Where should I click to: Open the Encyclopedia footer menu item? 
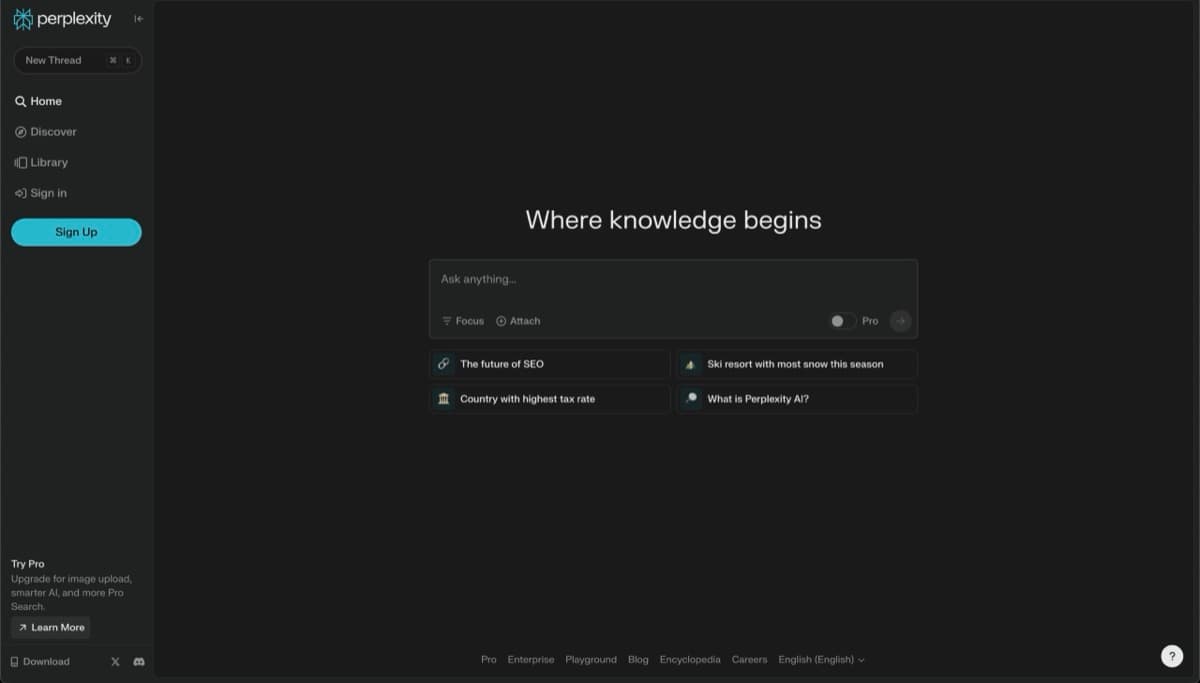[689, 659]
